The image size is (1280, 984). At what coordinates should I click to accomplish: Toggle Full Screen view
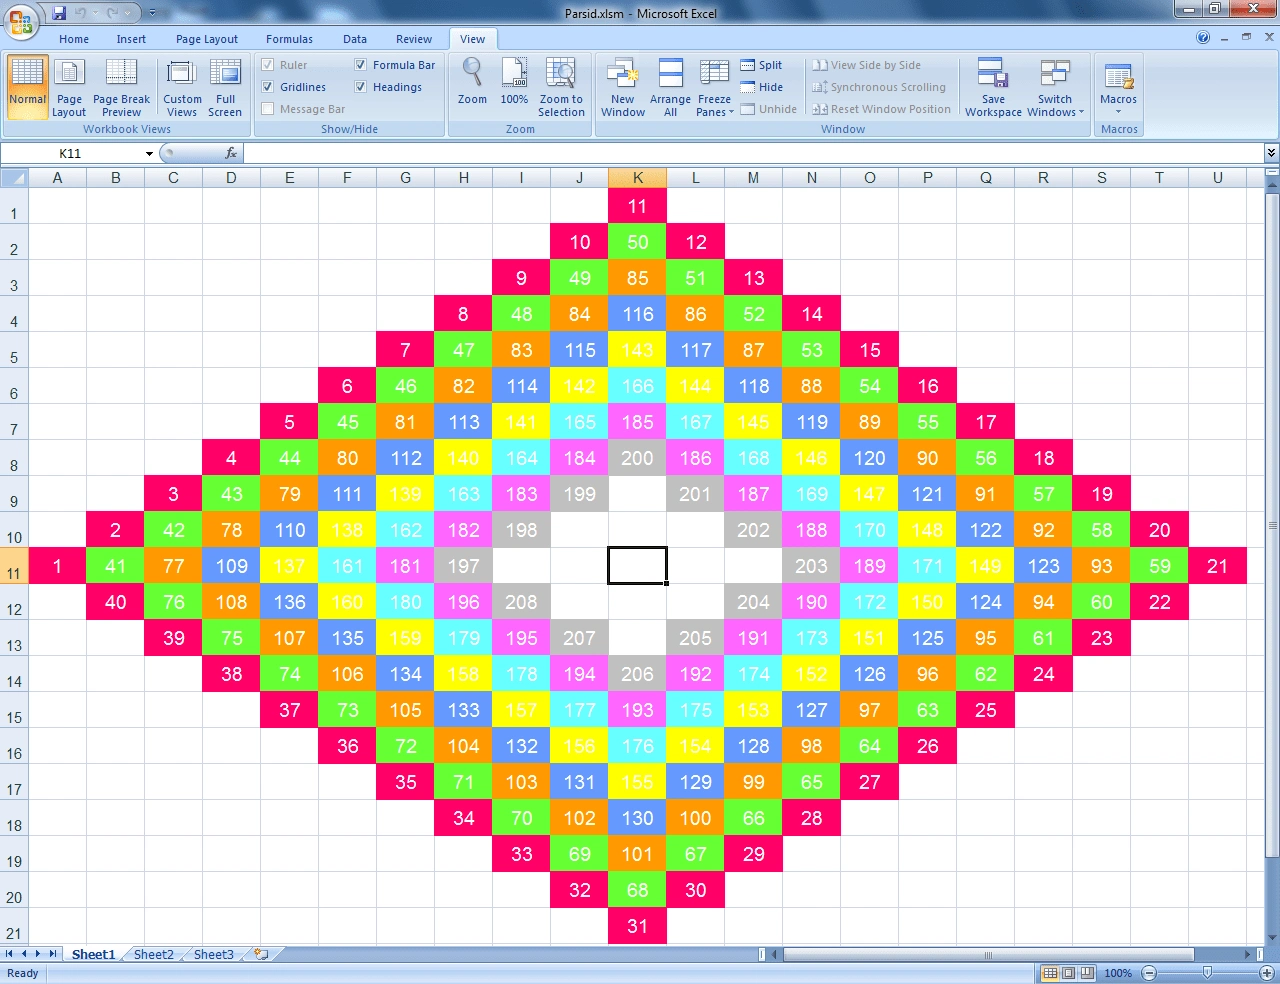pos(225,87)
